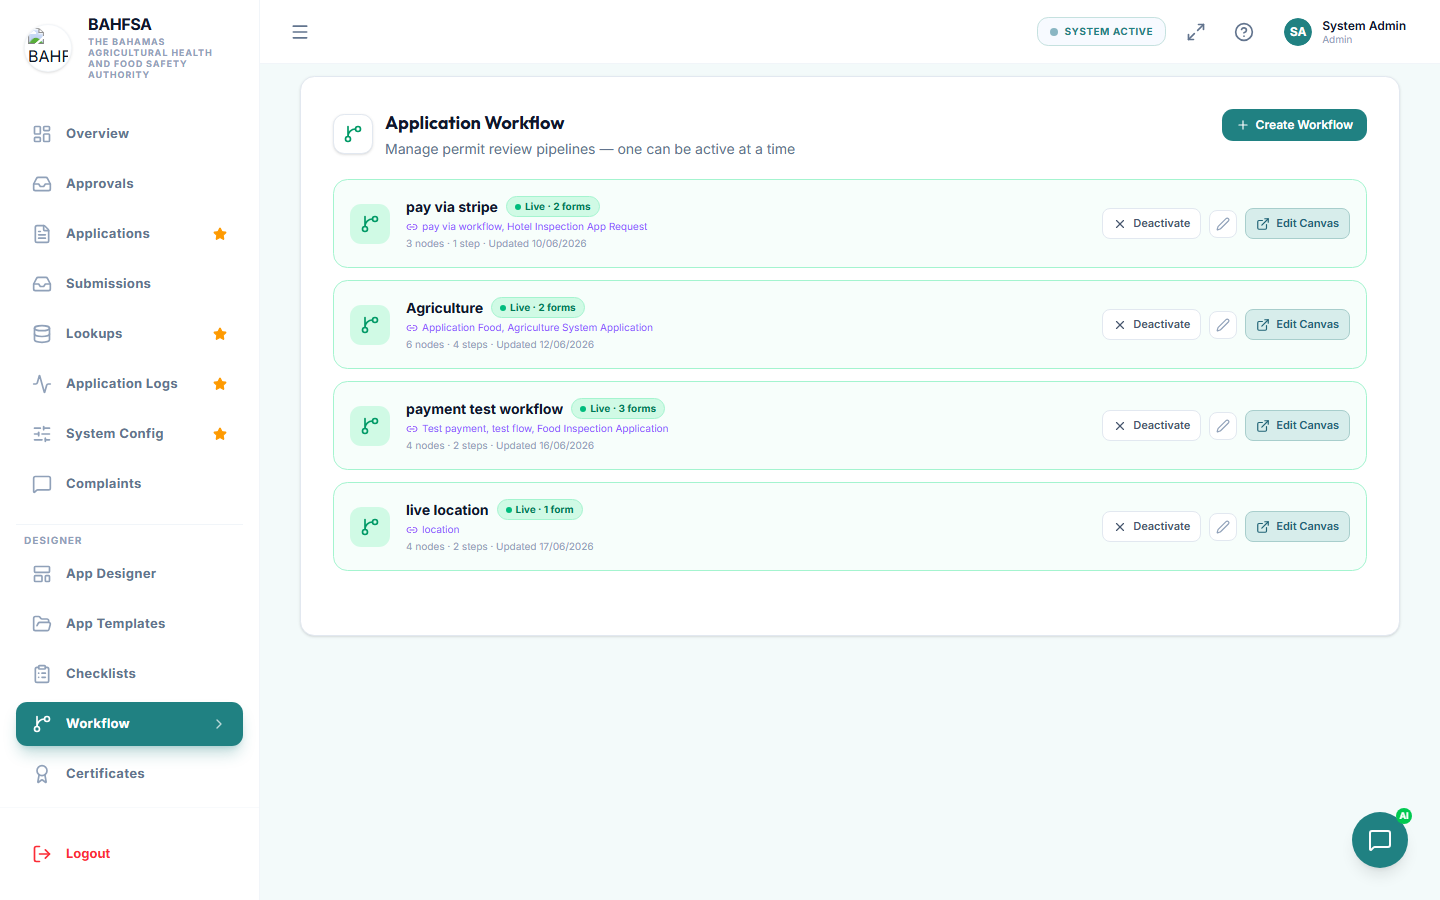The image size is (1440, 900).
Task: Deactivate the Agriculture workflow
Action: click(x=1151, y=325)
